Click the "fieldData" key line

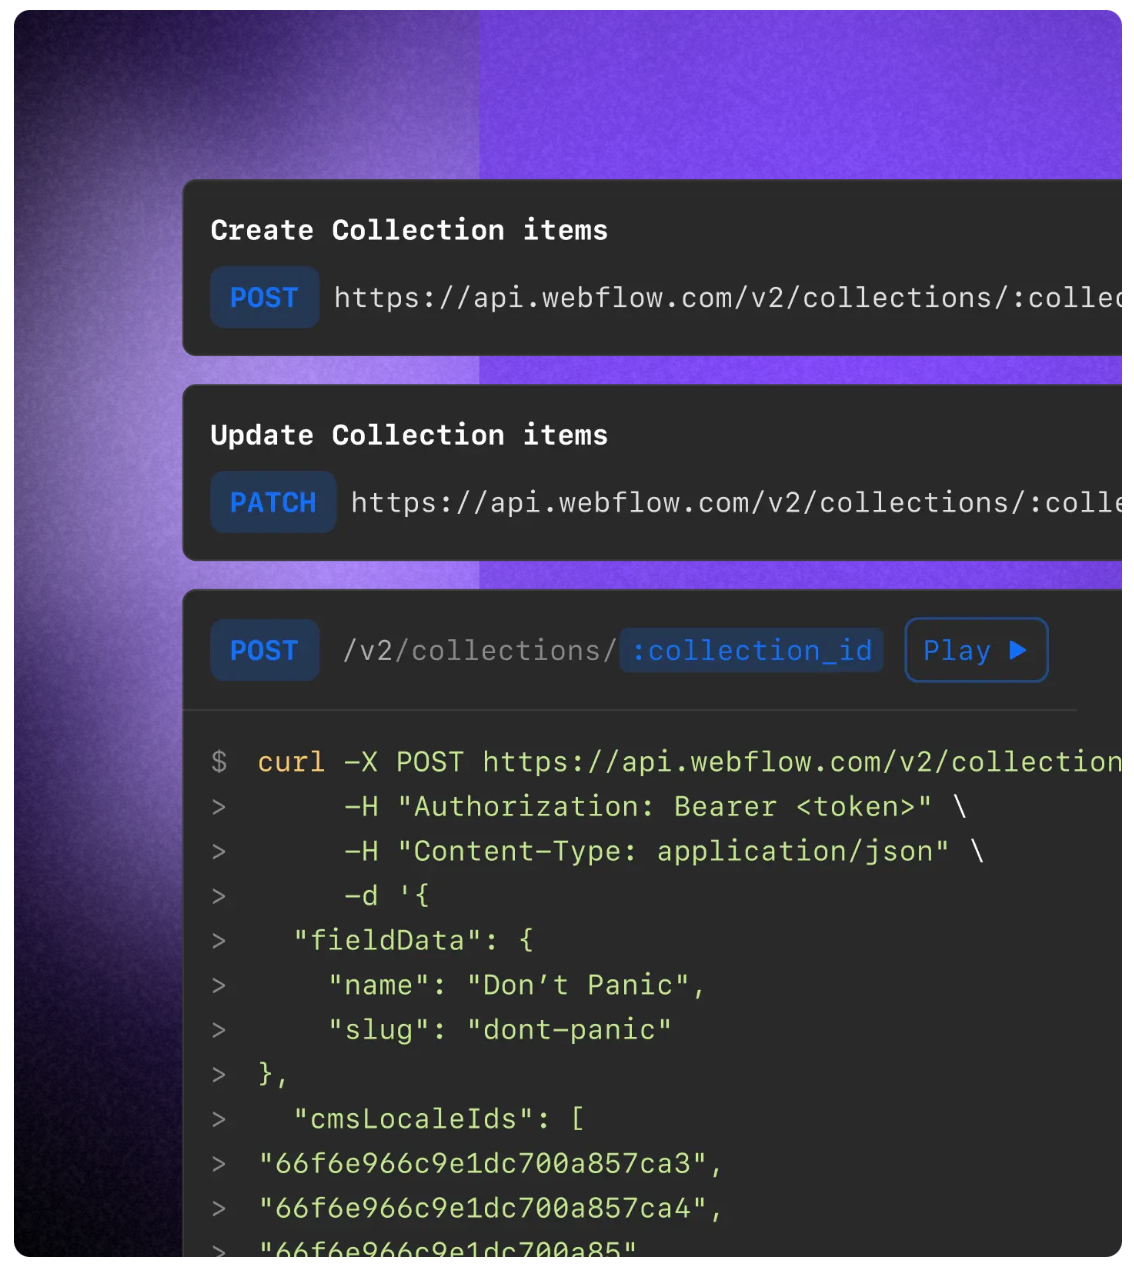[x=413, y=940]
